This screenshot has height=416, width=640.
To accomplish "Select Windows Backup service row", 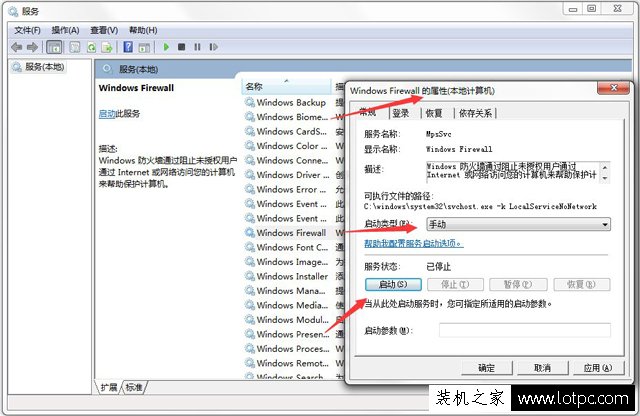I will click(291, 102).
